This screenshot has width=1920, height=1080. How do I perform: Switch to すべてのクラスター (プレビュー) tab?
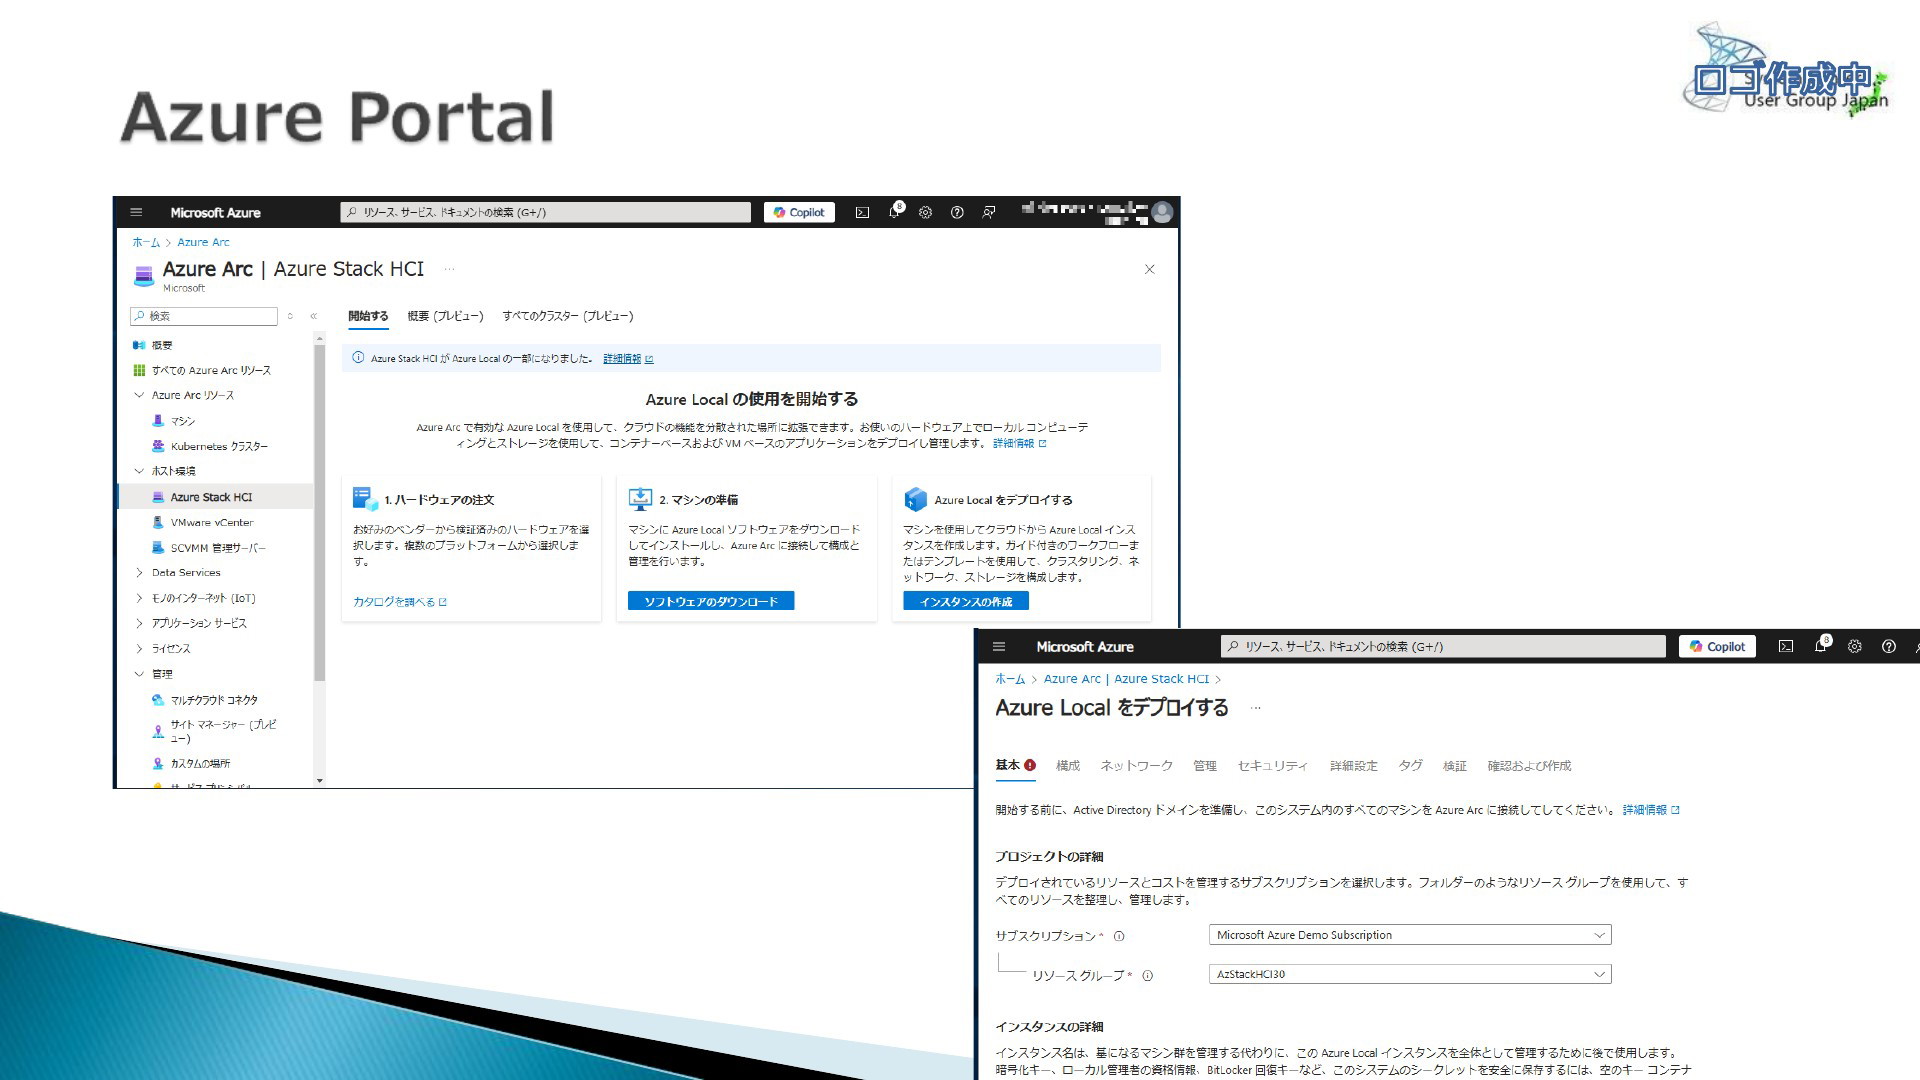point(568,316)
